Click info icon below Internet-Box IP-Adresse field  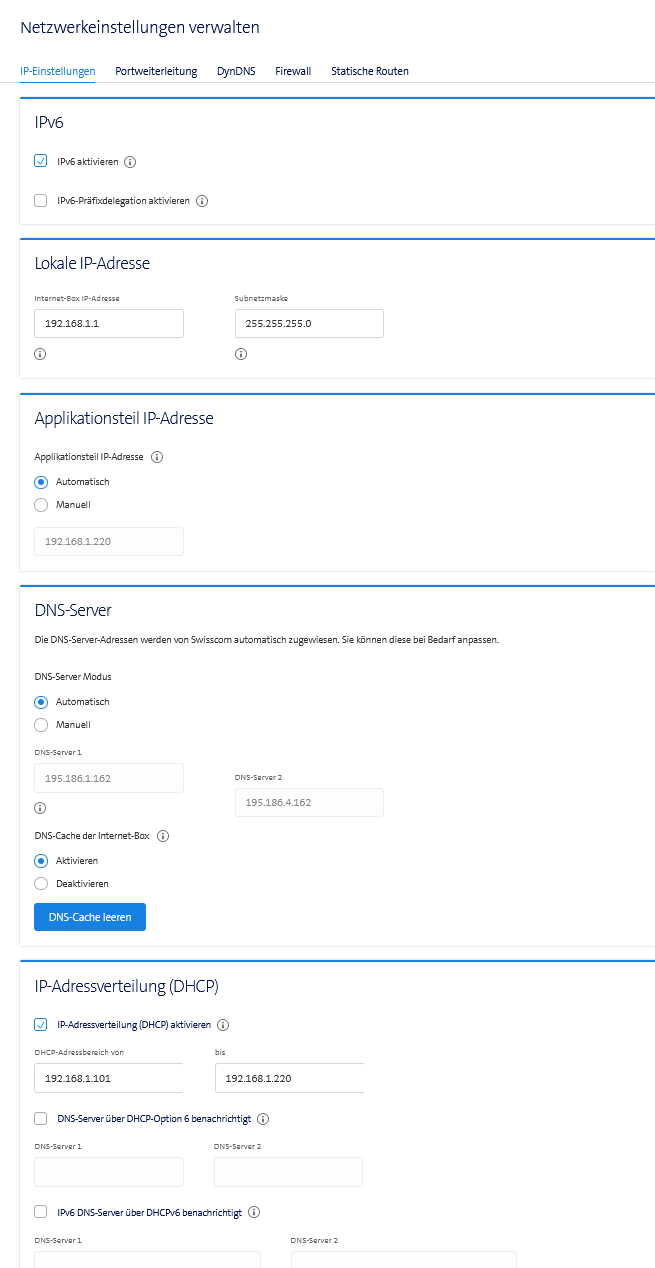pos(40,354)
